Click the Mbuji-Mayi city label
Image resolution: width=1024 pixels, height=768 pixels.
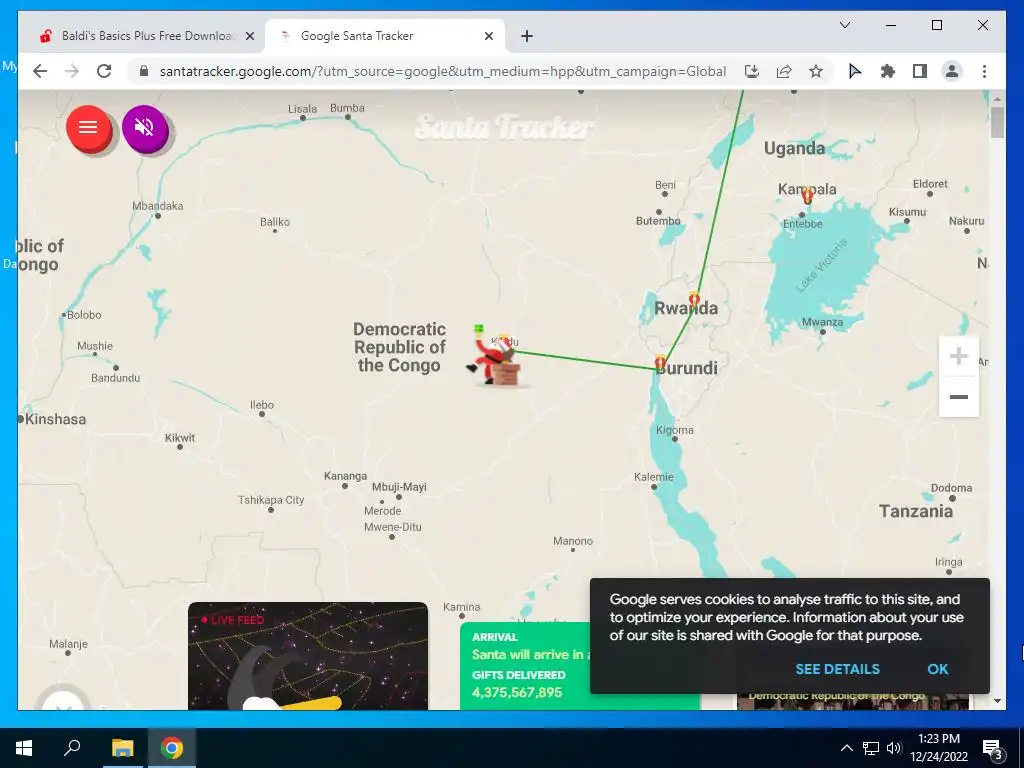(399, 487)
